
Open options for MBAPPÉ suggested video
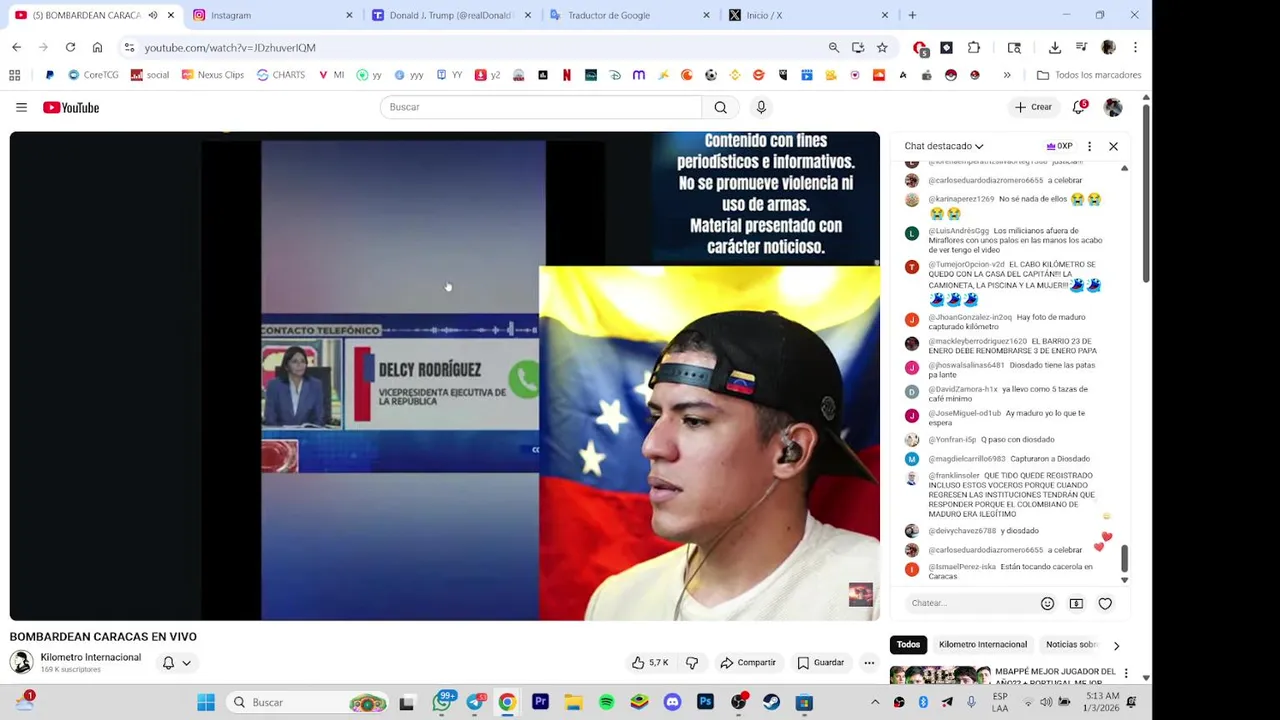tap(1126, 673)
